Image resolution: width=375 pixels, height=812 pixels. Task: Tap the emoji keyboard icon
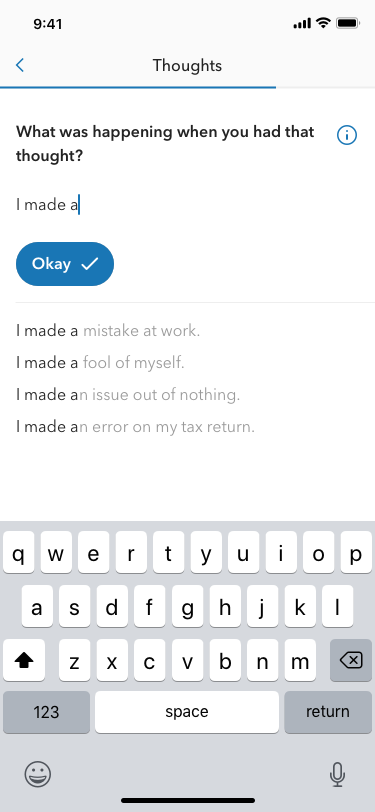[38, 774]
